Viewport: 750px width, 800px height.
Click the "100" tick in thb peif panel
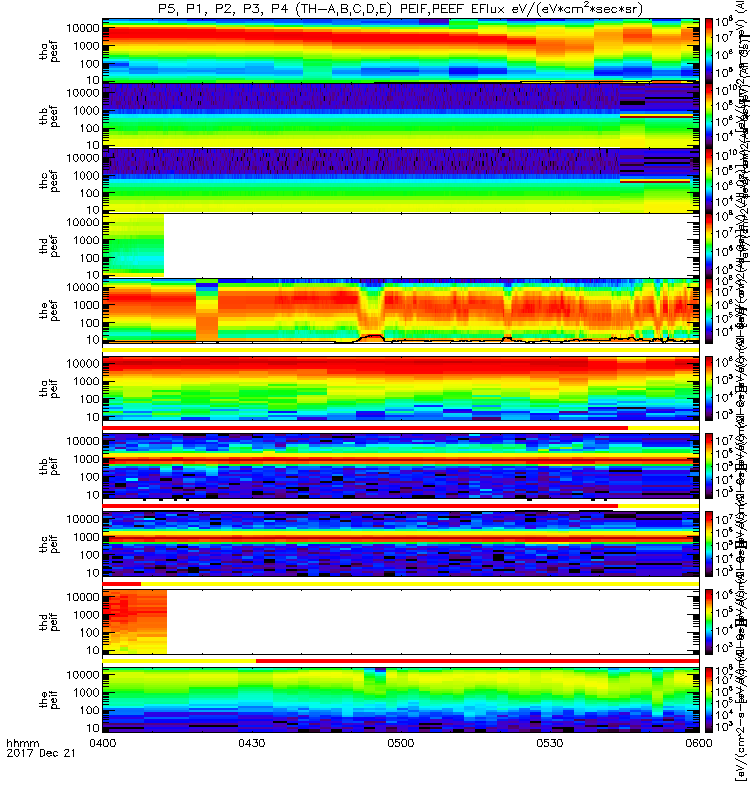coord(89,477)
